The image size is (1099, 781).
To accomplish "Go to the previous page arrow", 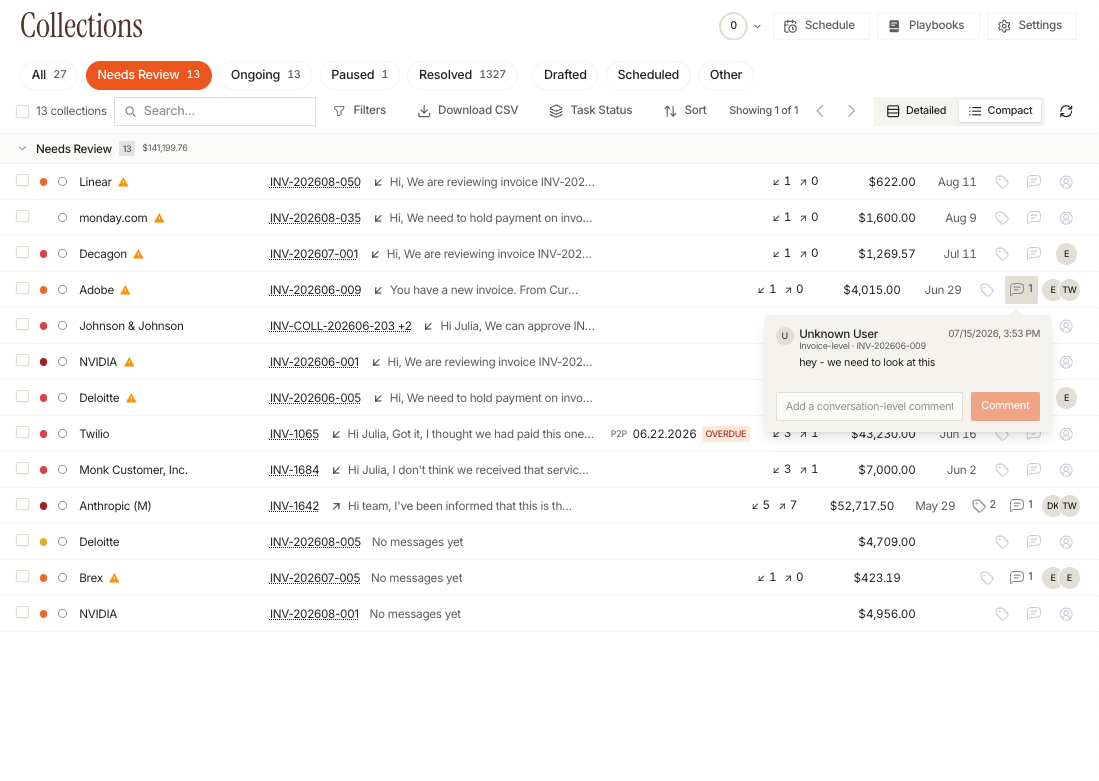I will pos(819,111).
